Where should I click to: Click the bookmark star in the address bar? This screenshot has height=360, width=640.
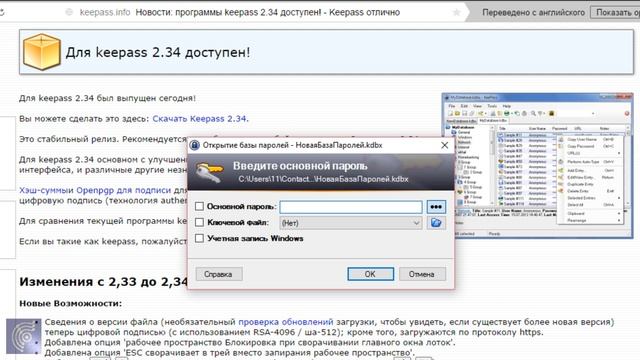457,12
